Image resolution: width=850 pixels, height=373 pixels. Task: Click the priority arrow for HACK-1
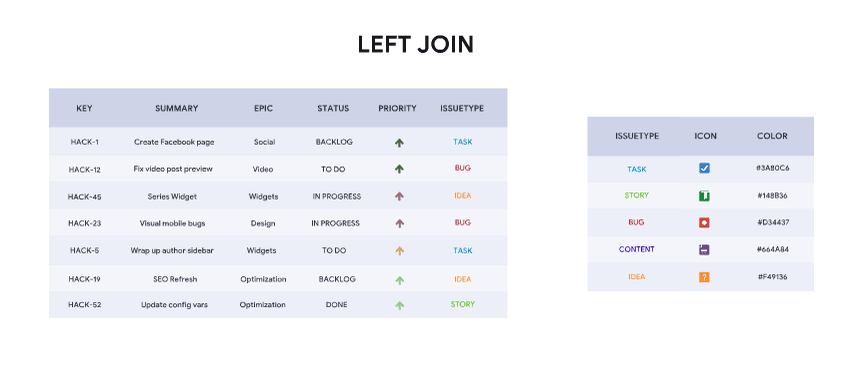pyautogui.click(x=400, y=143)
